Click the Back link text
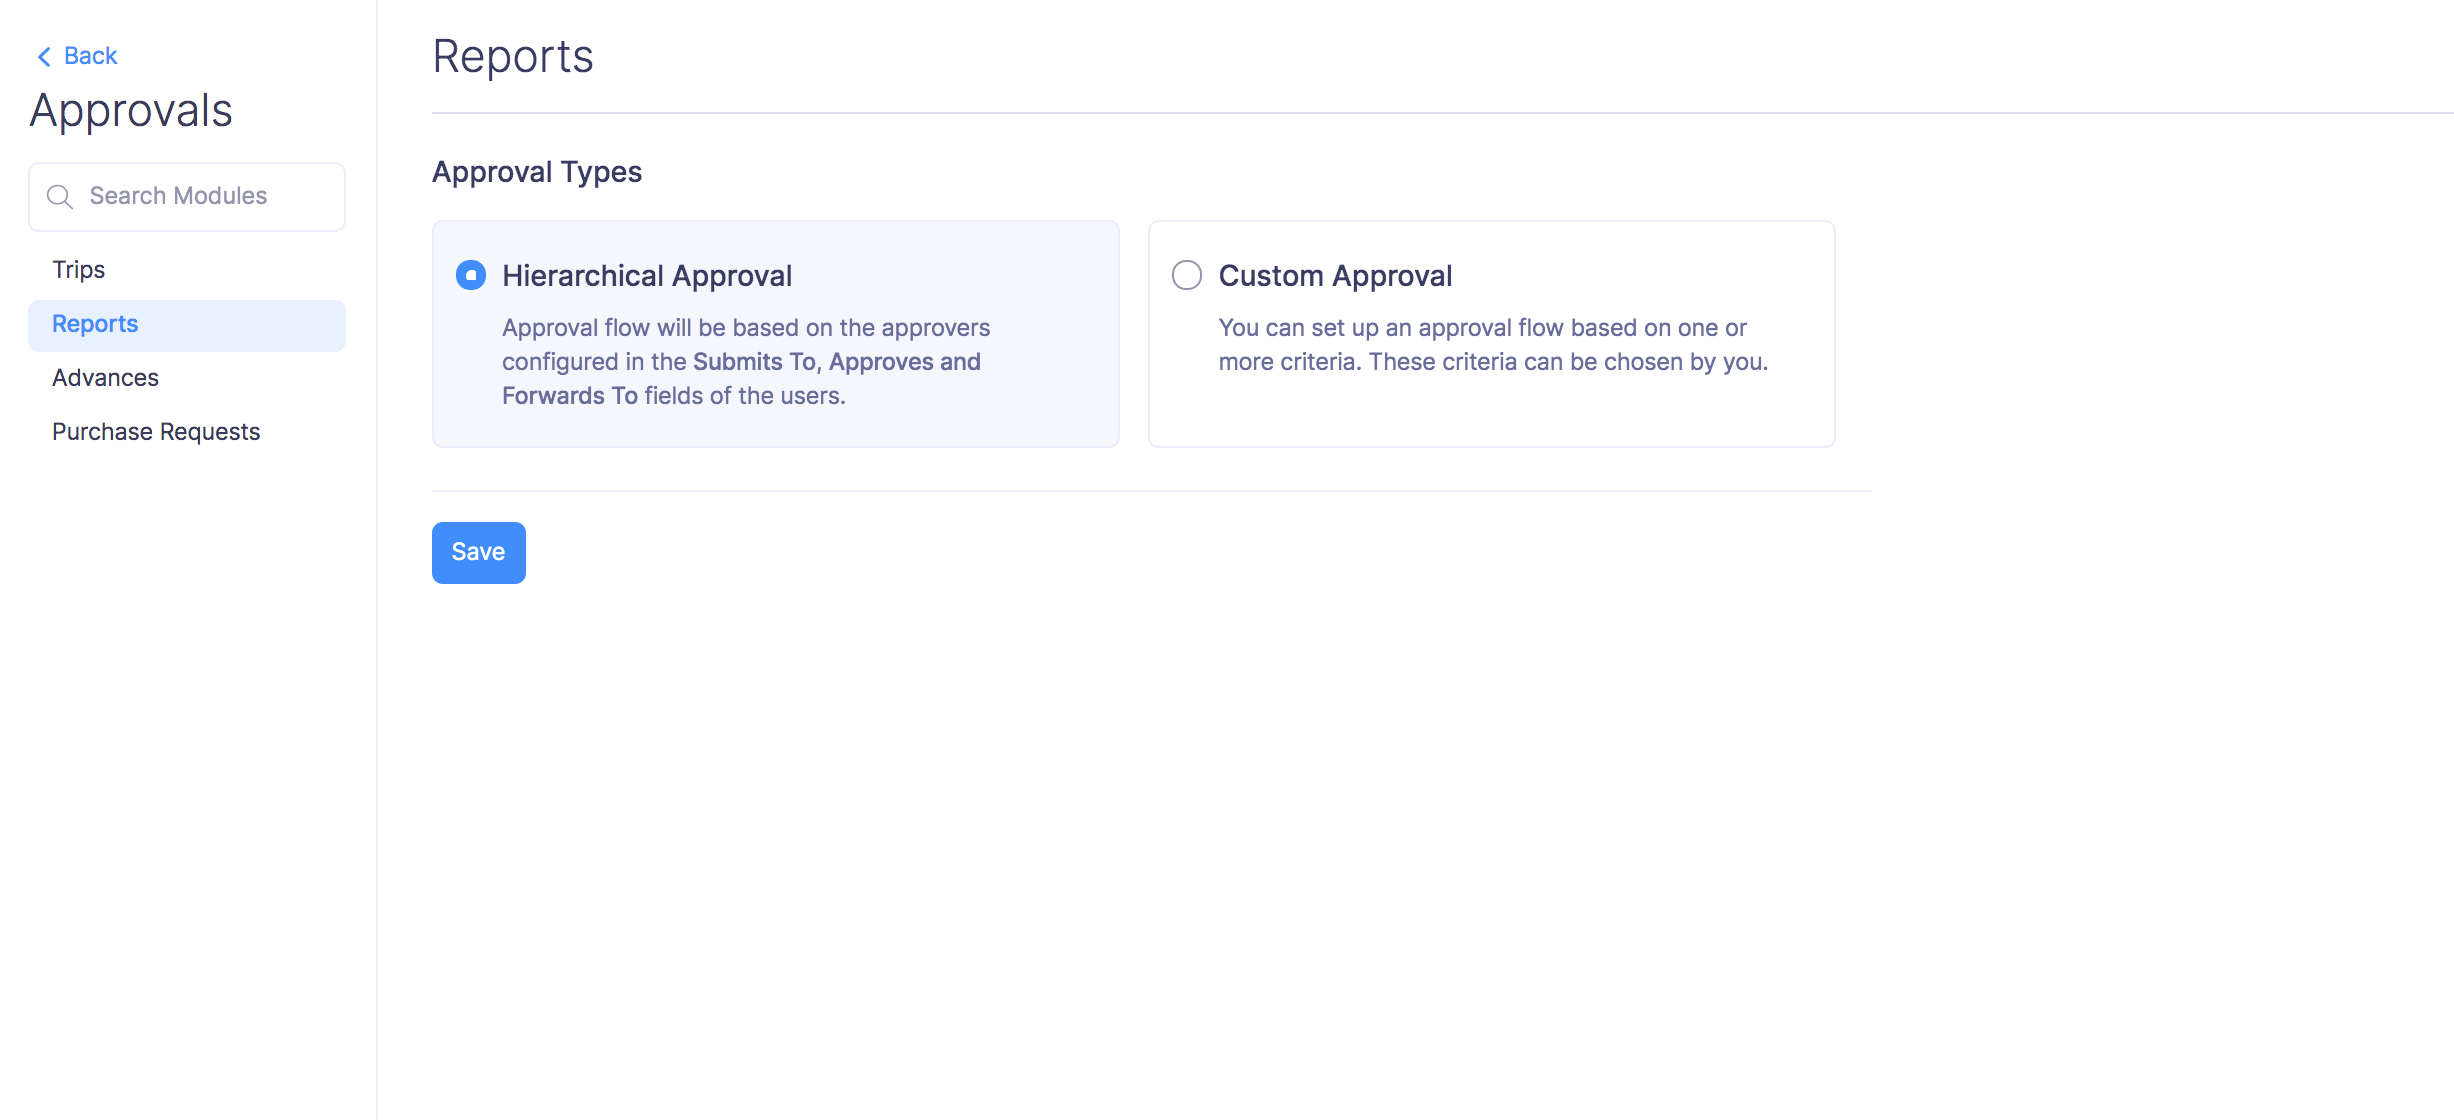Viewport: 2454px width, 1120px height. [x=90, y=56]
